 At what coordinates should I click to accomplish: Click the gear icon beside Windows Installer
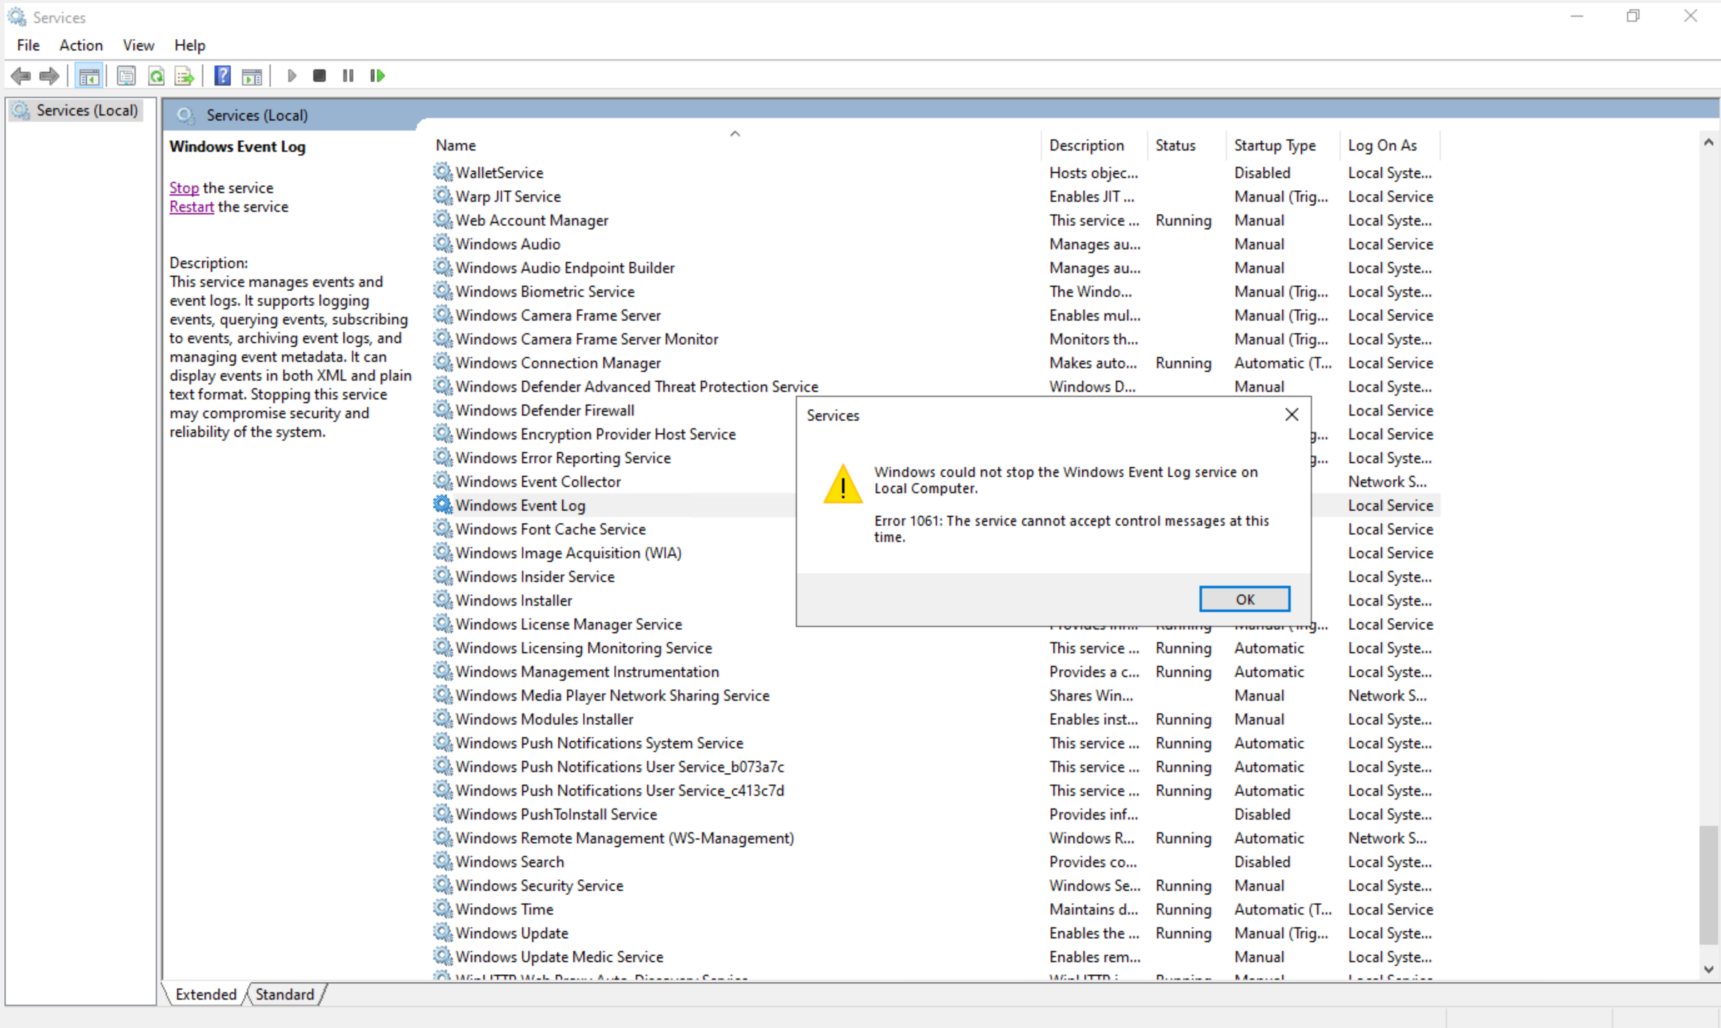(442, 600)
